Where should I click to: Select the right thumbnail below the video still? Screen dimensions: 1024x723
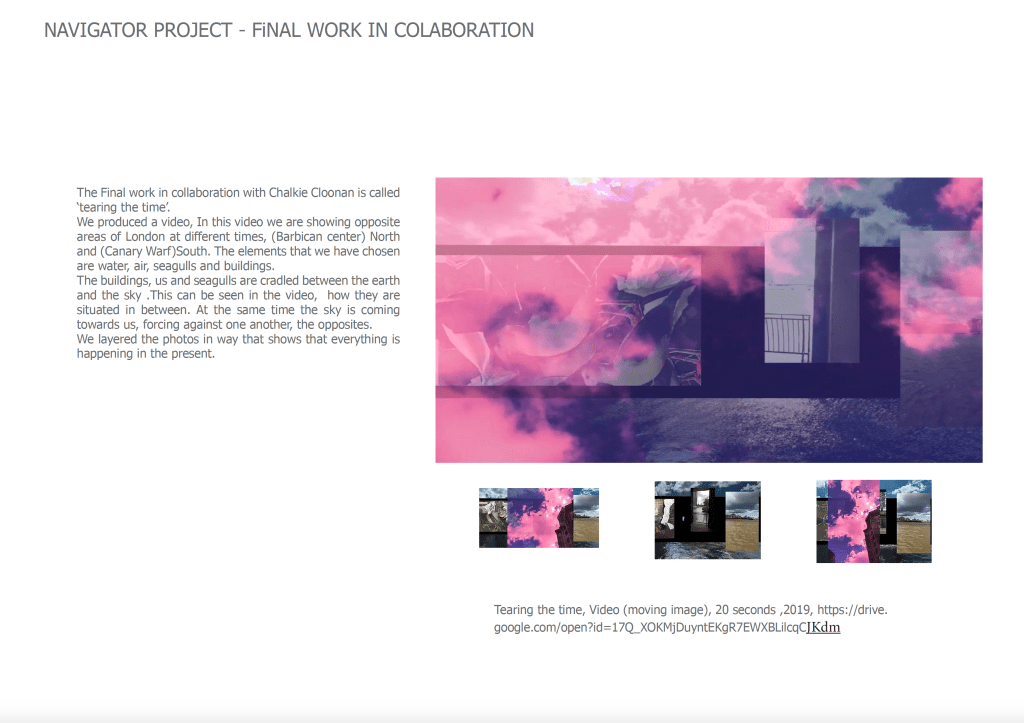click(873, 521)
